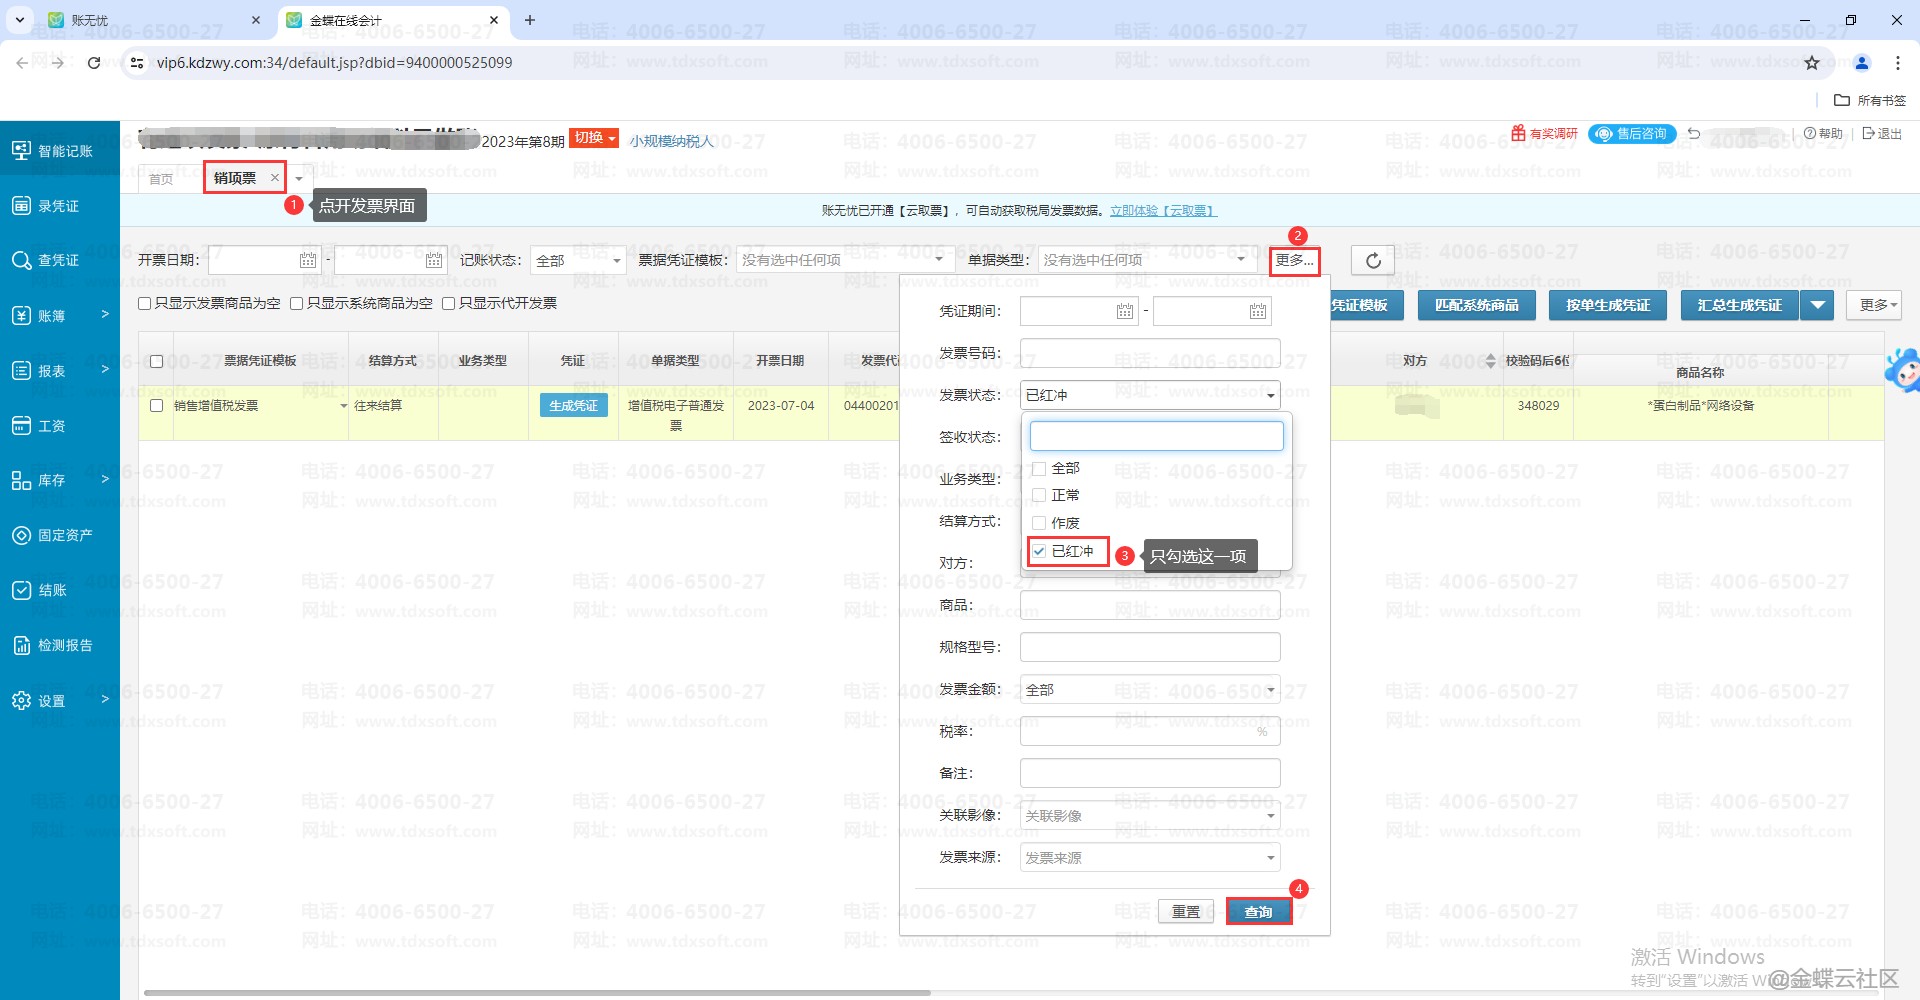Click the refresh icon beside the 更多 button
This screenshot has width=1920, height=1000.
(x=1373, y=261)
